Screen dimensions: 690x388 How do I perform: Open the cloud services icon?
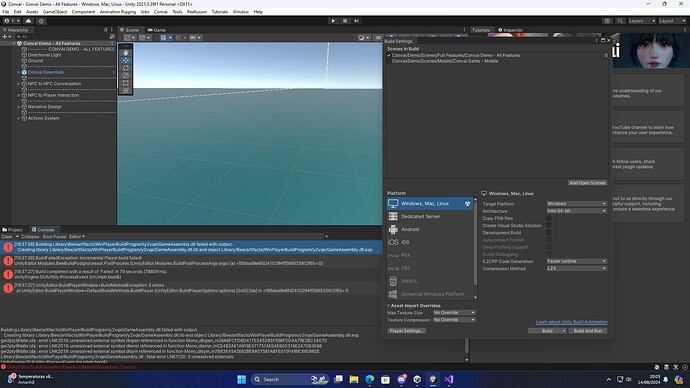pos(29,21)
